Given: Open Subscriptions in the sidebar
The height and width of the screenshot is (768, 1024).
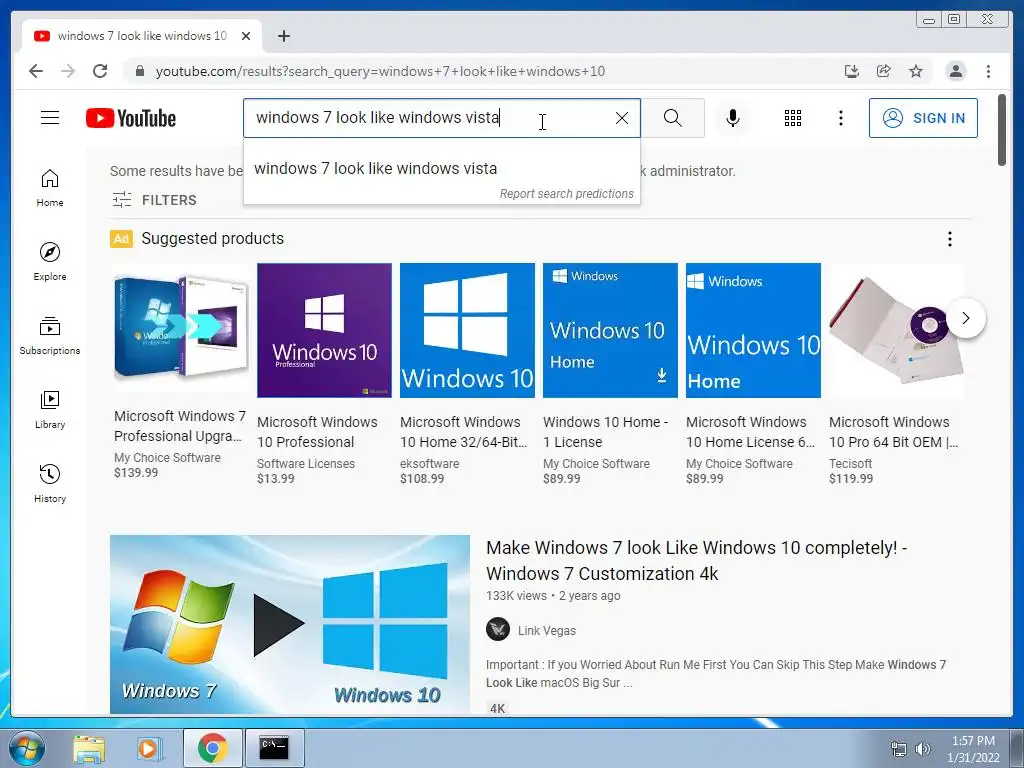Looking at the screenshot, I should (x=50, y=336).
